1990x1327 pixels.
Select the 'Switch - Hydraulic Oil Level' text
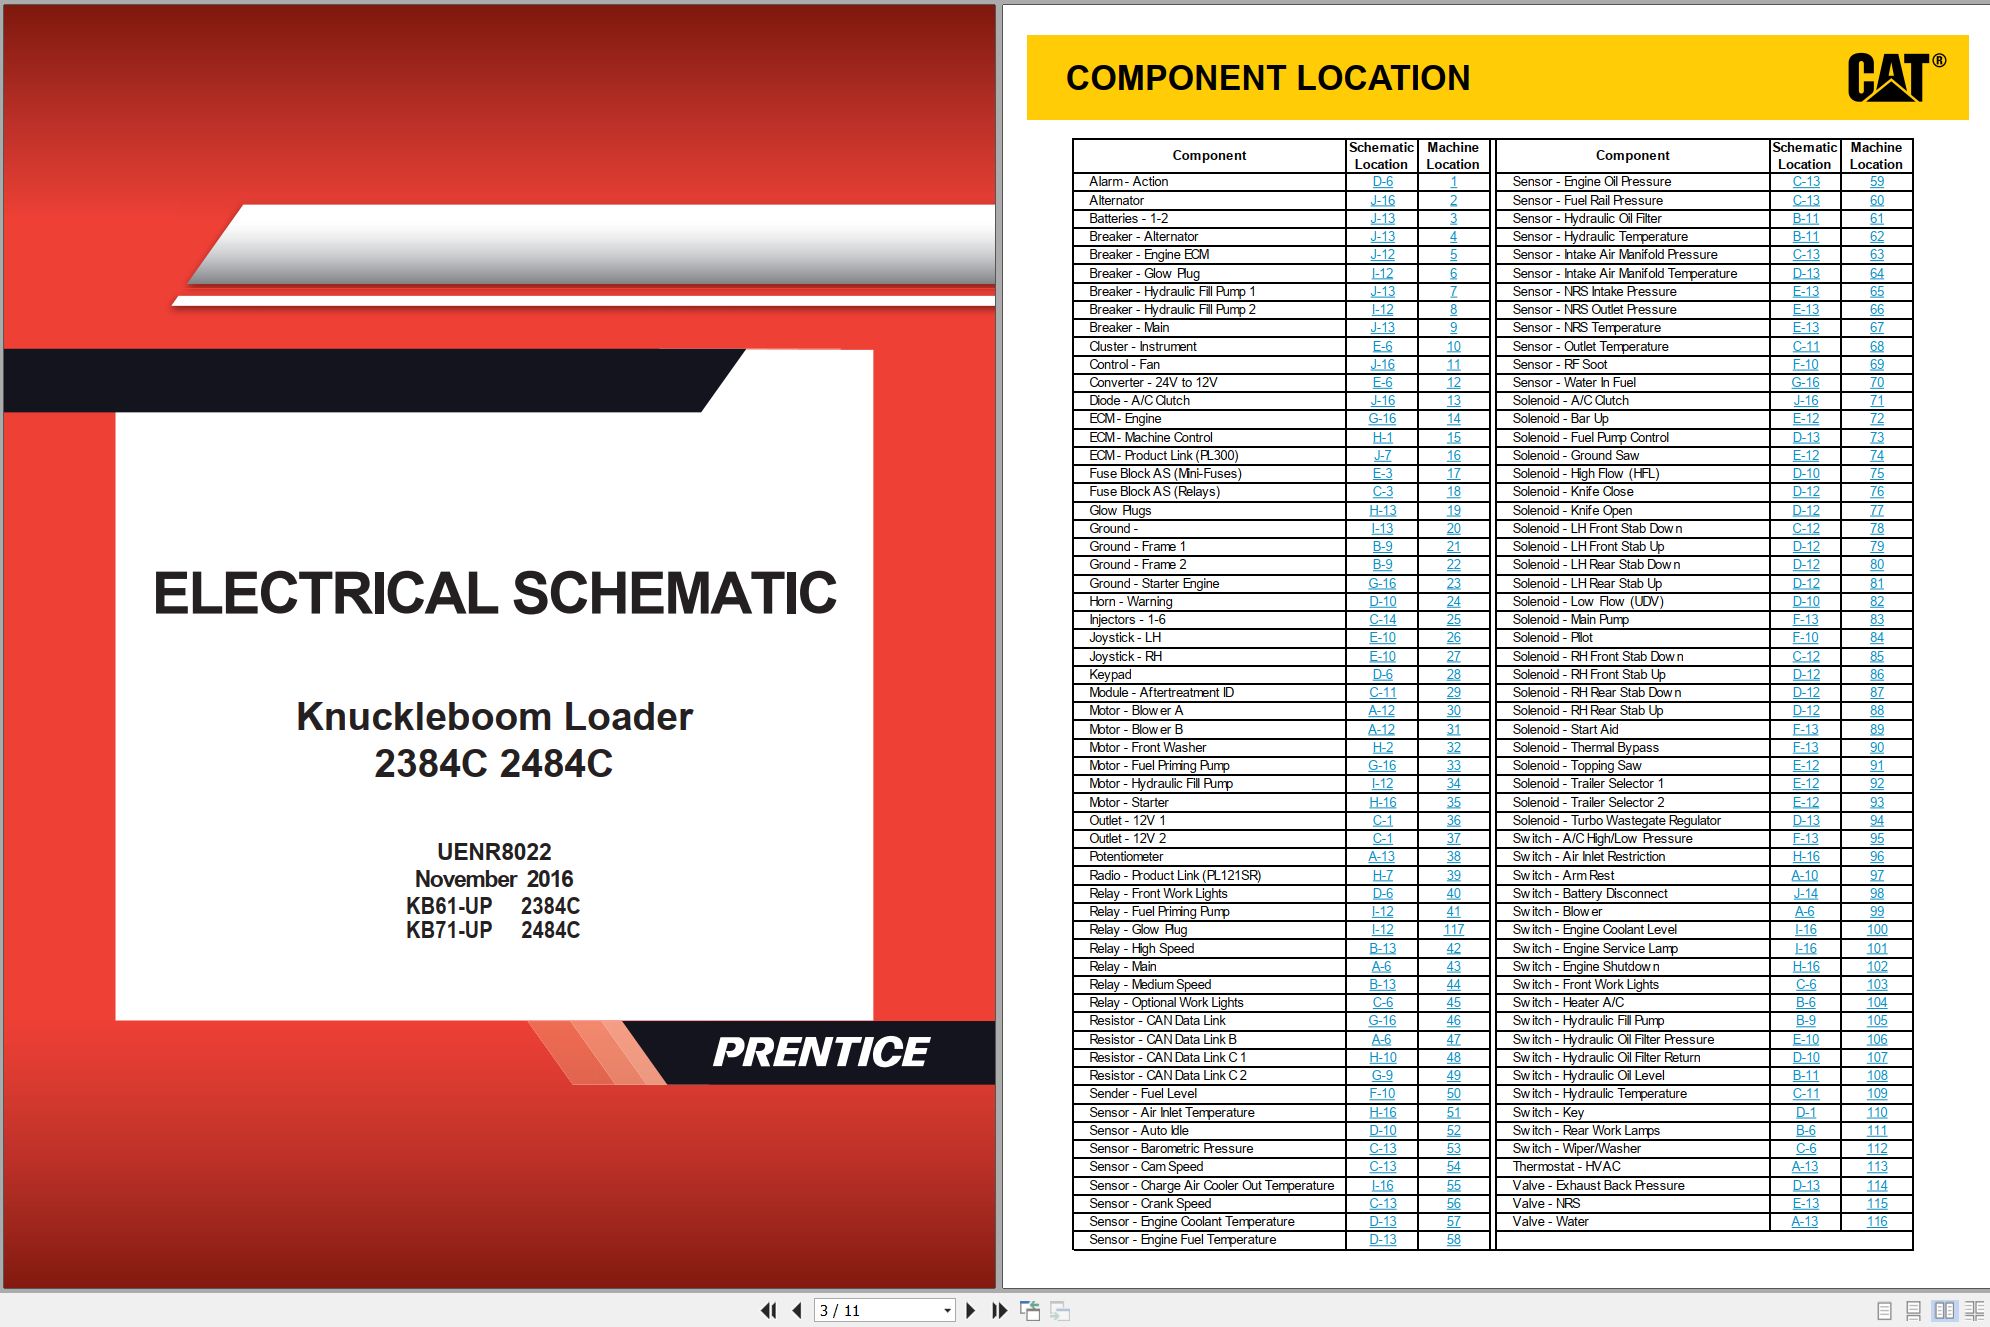(1588, 1076)
